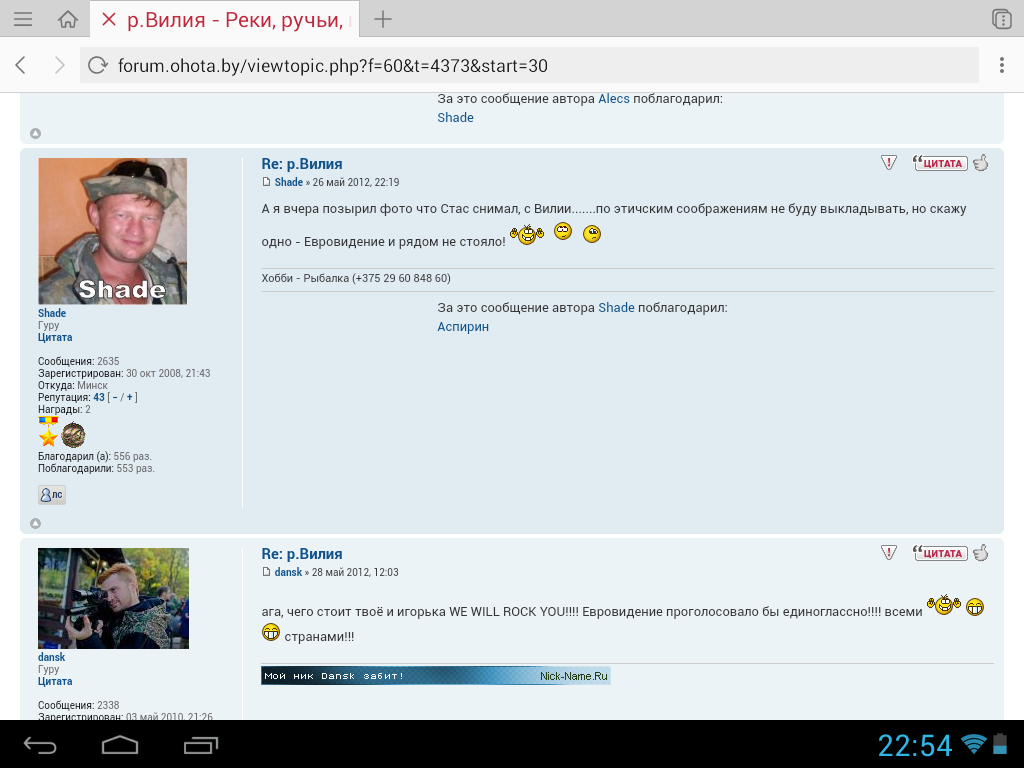This screenshot has height=768, width=1024.
Task: Open the browser hamburger menu
Action: click(22, 19)
